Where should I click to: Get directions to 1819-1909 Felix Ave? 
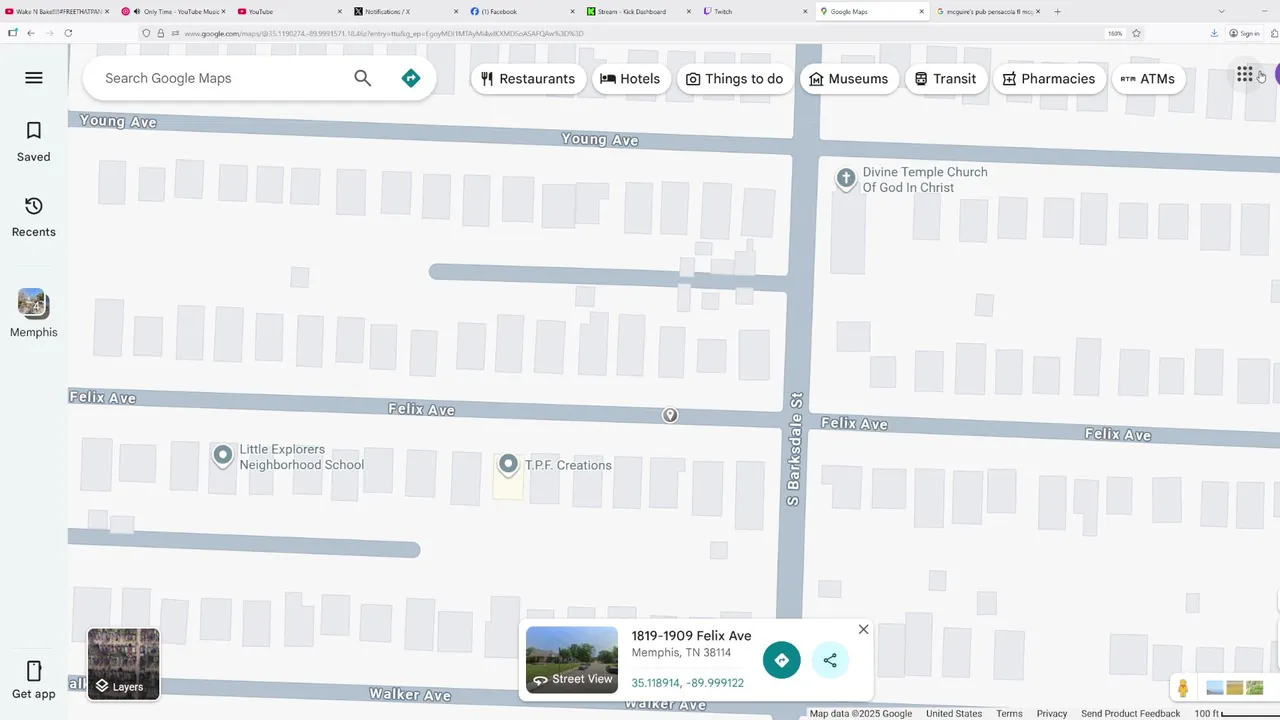tap(782, 660)
